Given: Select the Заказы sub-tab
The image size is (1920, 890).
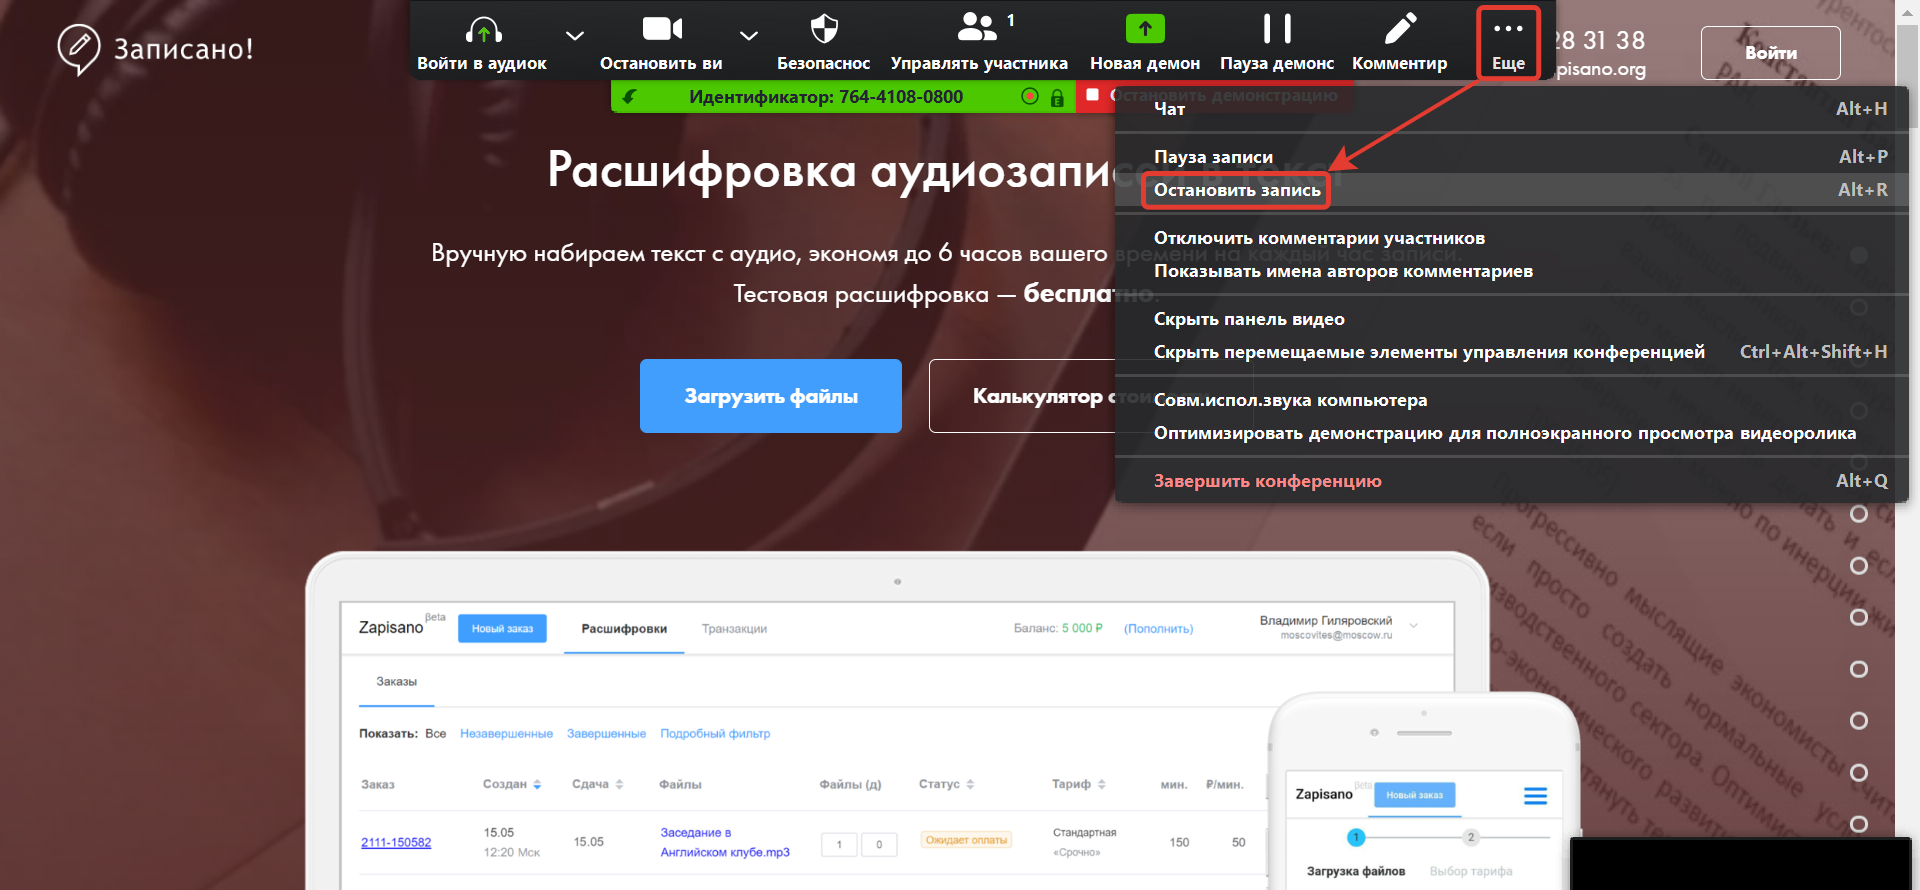Looking at the screenshot, I should pos(396,682).
